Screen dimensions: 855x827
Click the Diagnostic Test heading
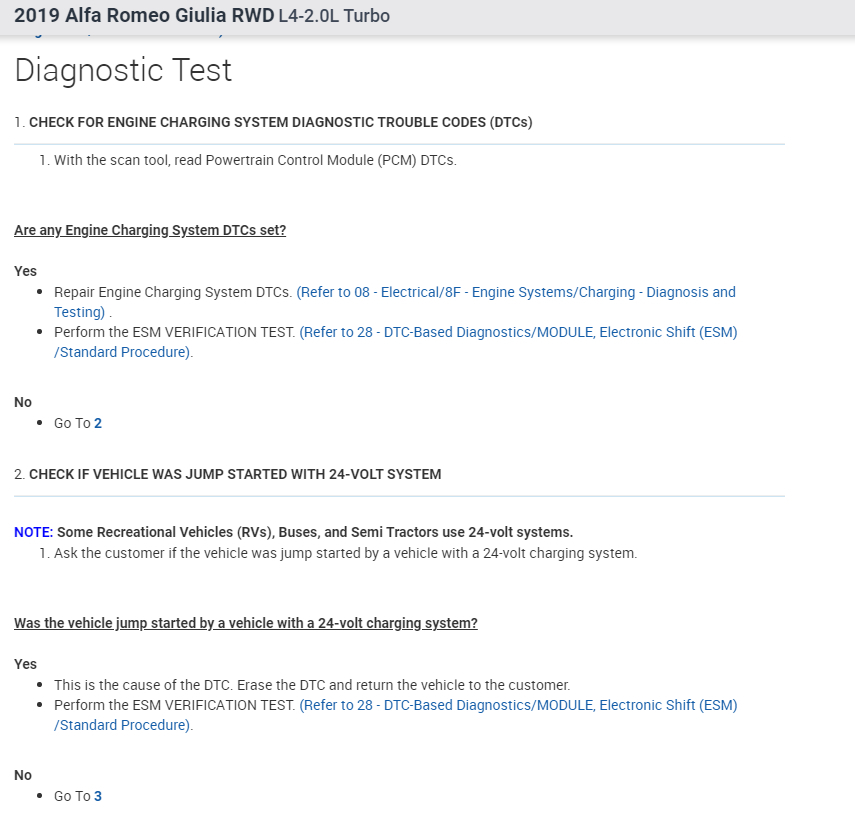point(123,70)
